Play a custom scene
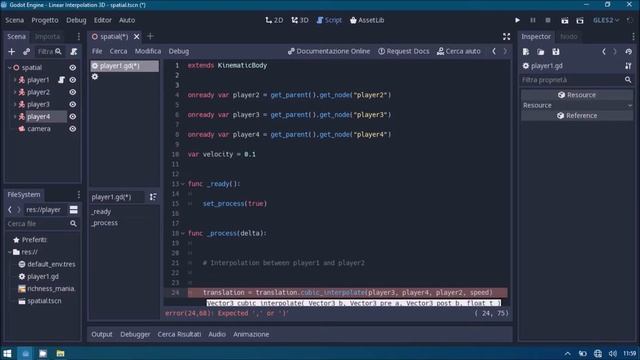The width and height of the screenshot is (640, 360). coord(580,20)
